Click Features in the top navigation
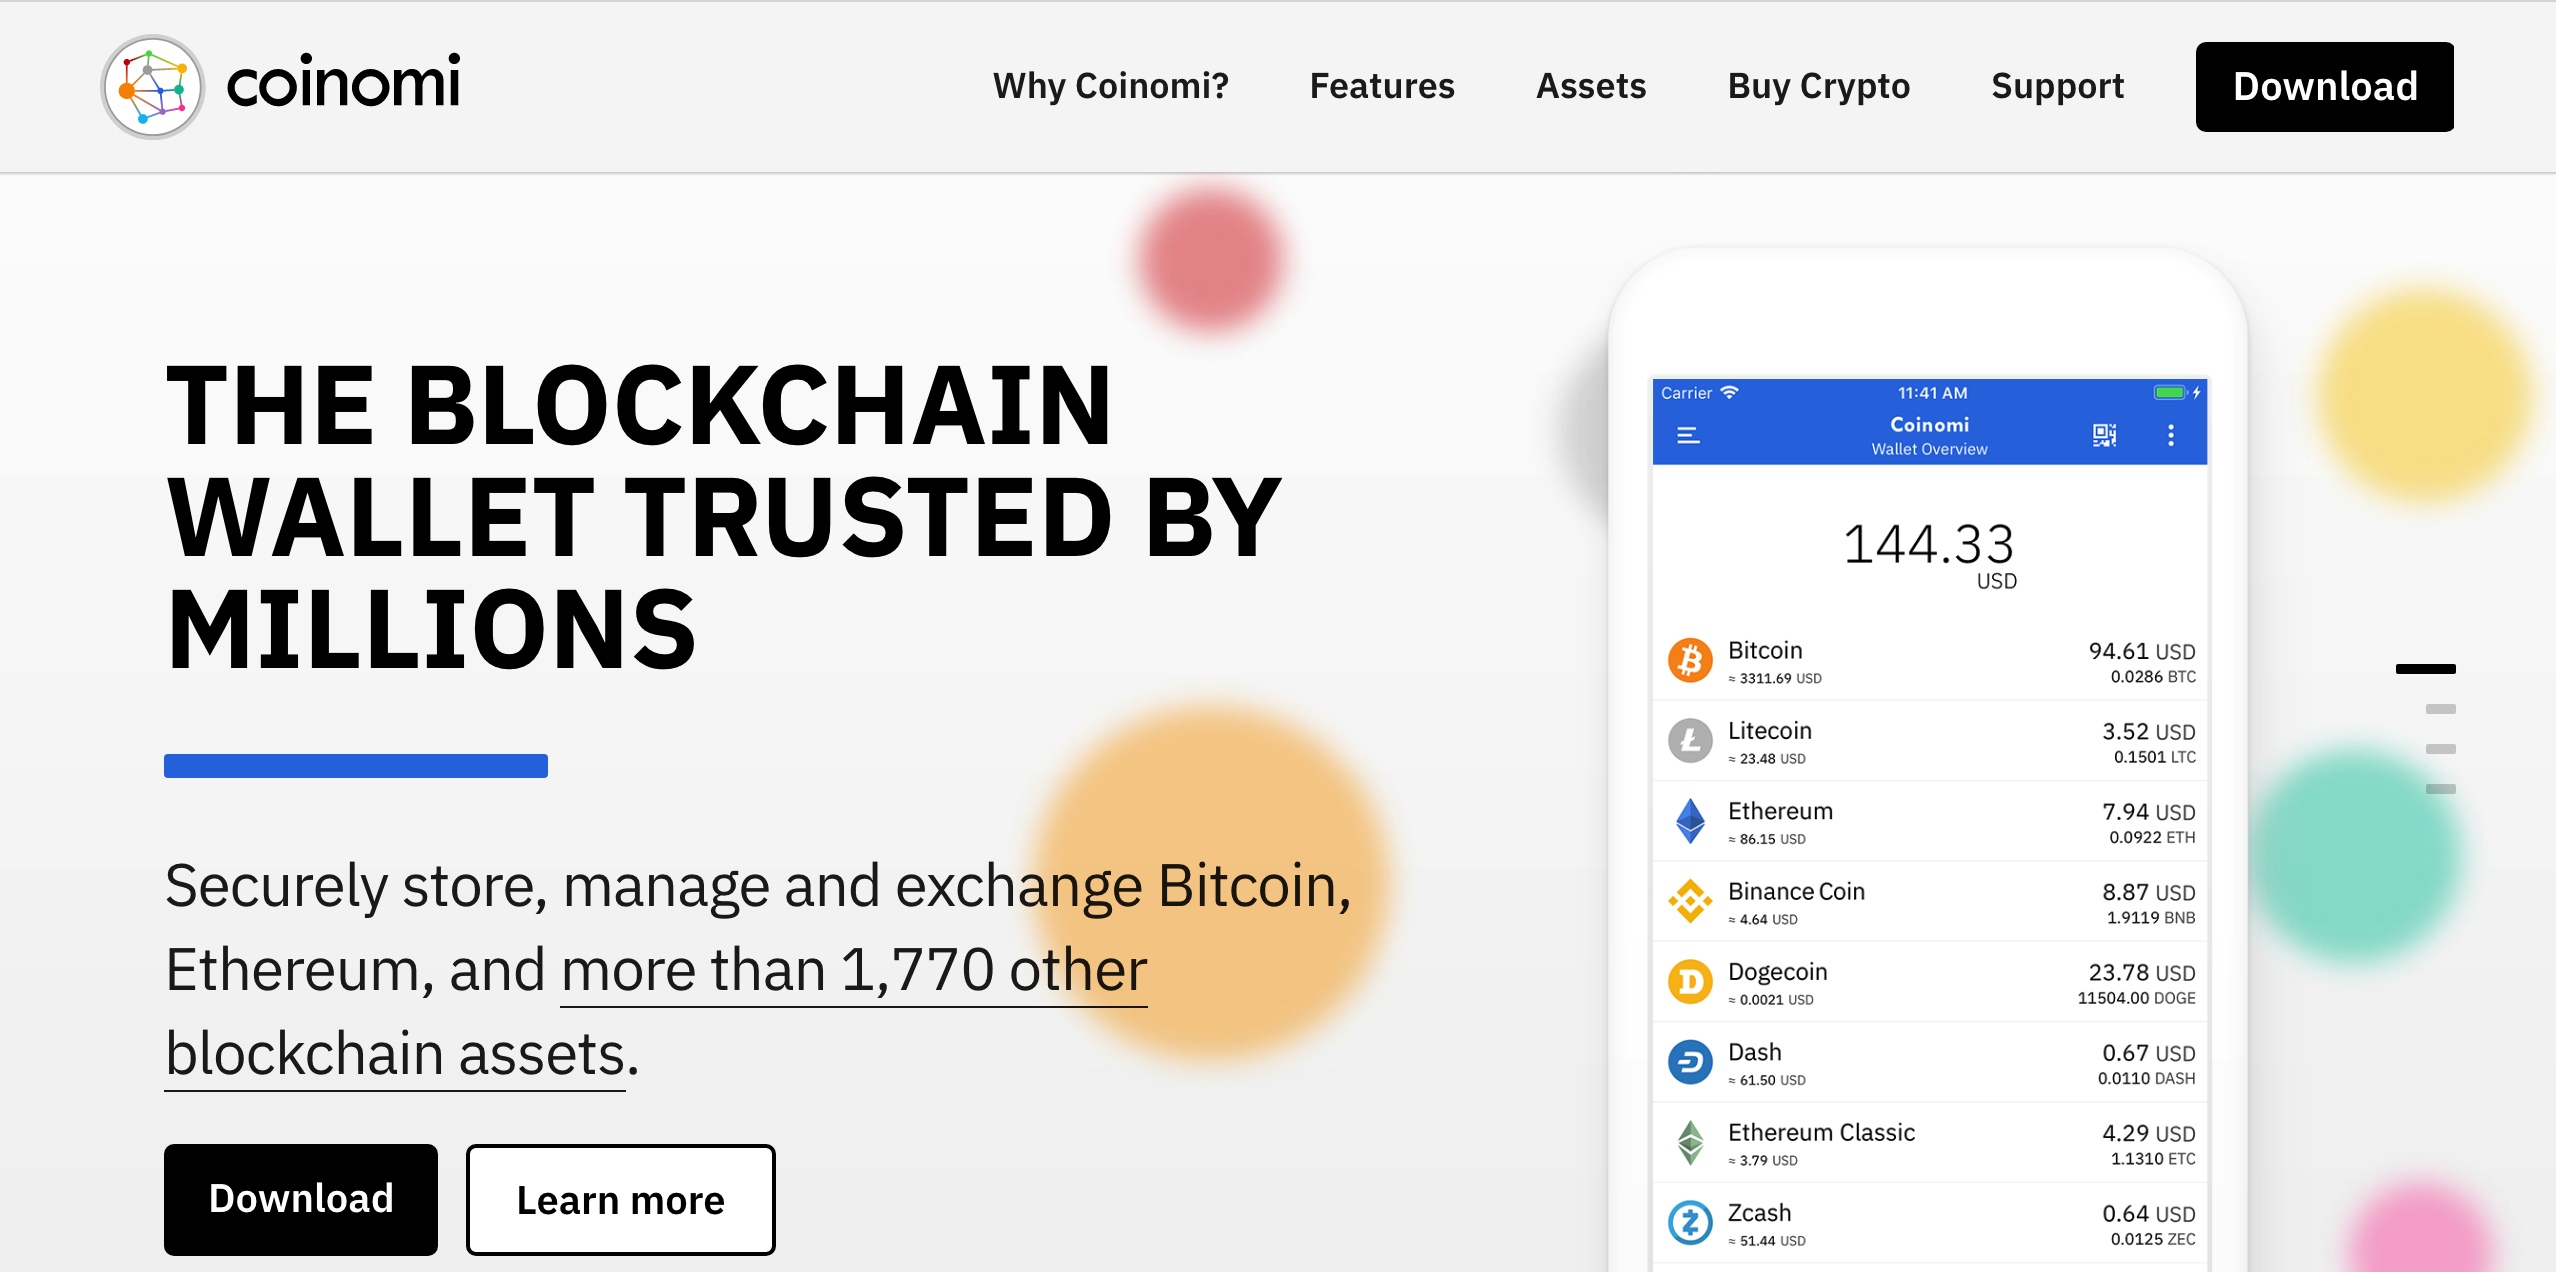 pyautogui.click(x=1382, y=86)
